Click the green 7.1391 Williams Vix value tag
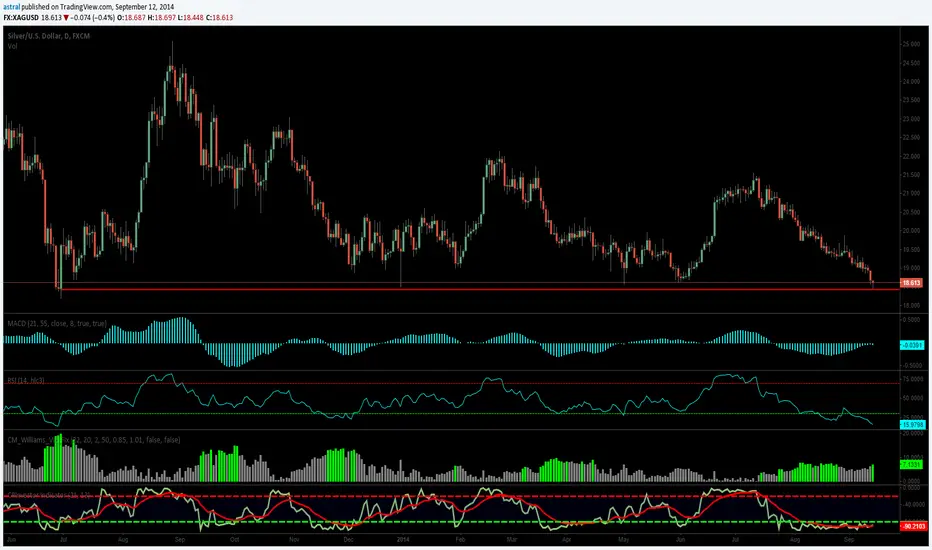932x550 pixels. coord(911,464)
